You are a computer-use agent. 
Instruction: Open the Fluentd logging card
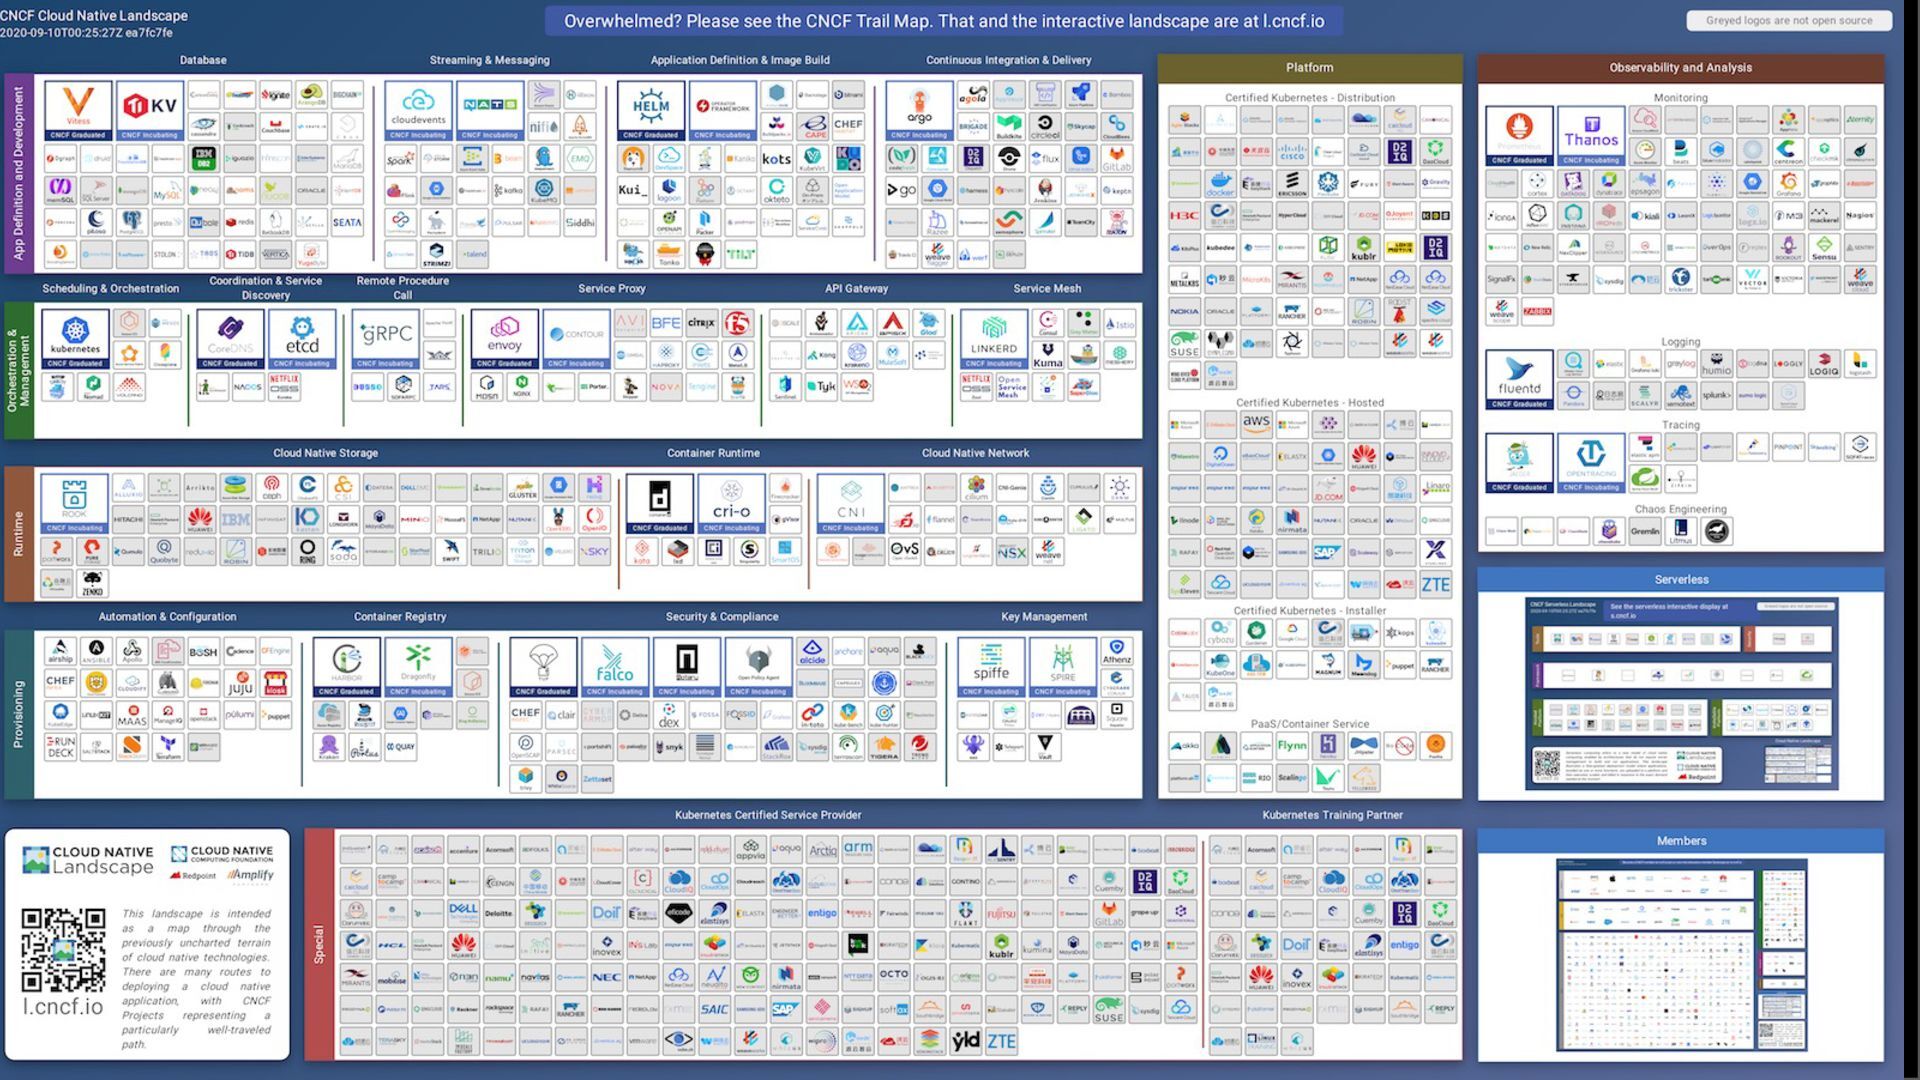[x=1519, y=379]
